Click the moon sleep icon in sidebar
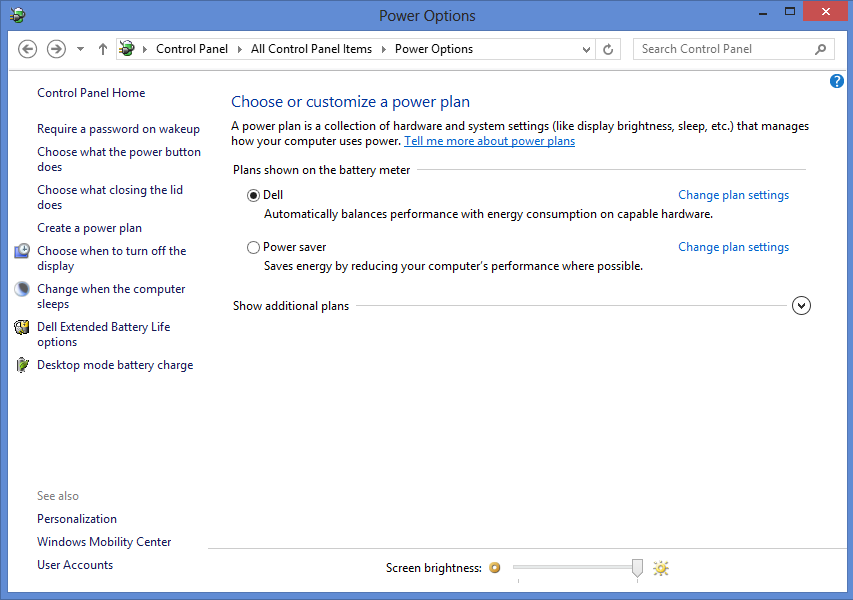 tap(22, 289)
